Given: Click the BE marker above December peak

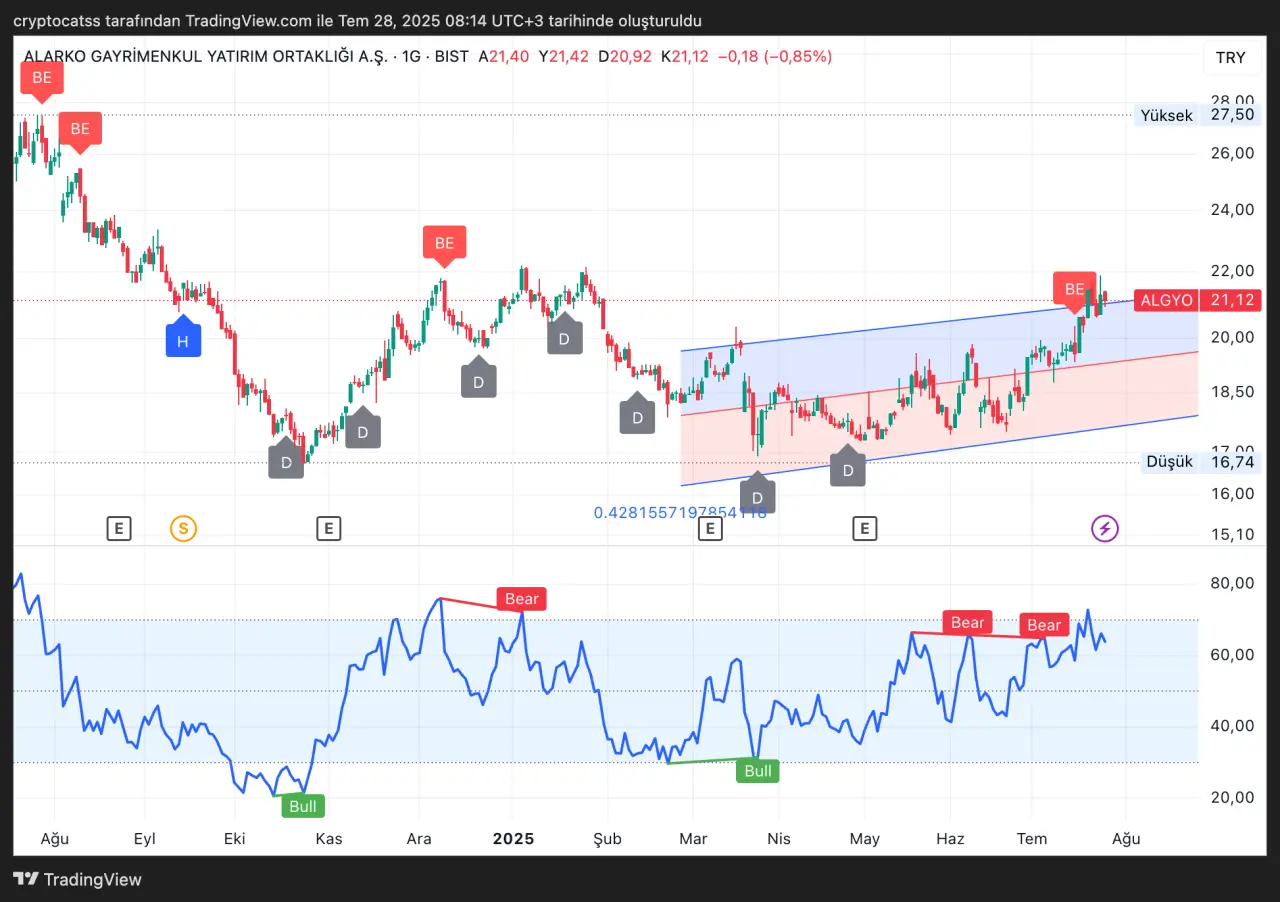Looking at the screenshot, I should point(444,243).
